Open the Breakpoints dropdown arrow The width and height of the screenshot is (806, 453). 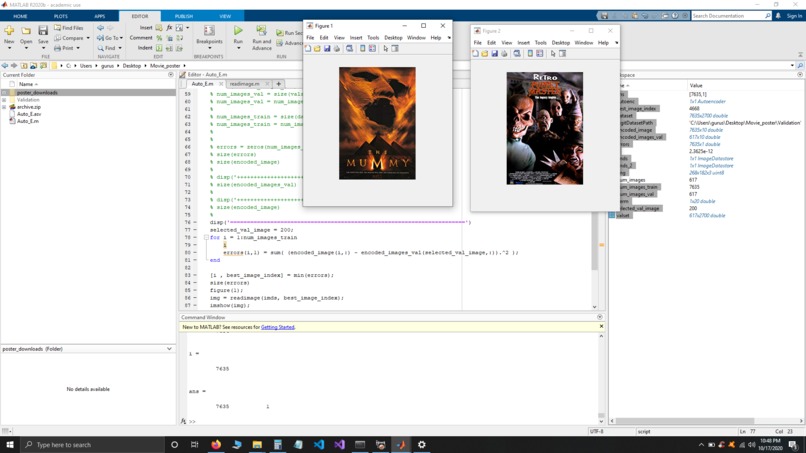pyautogui.click(x=209, y=48)
